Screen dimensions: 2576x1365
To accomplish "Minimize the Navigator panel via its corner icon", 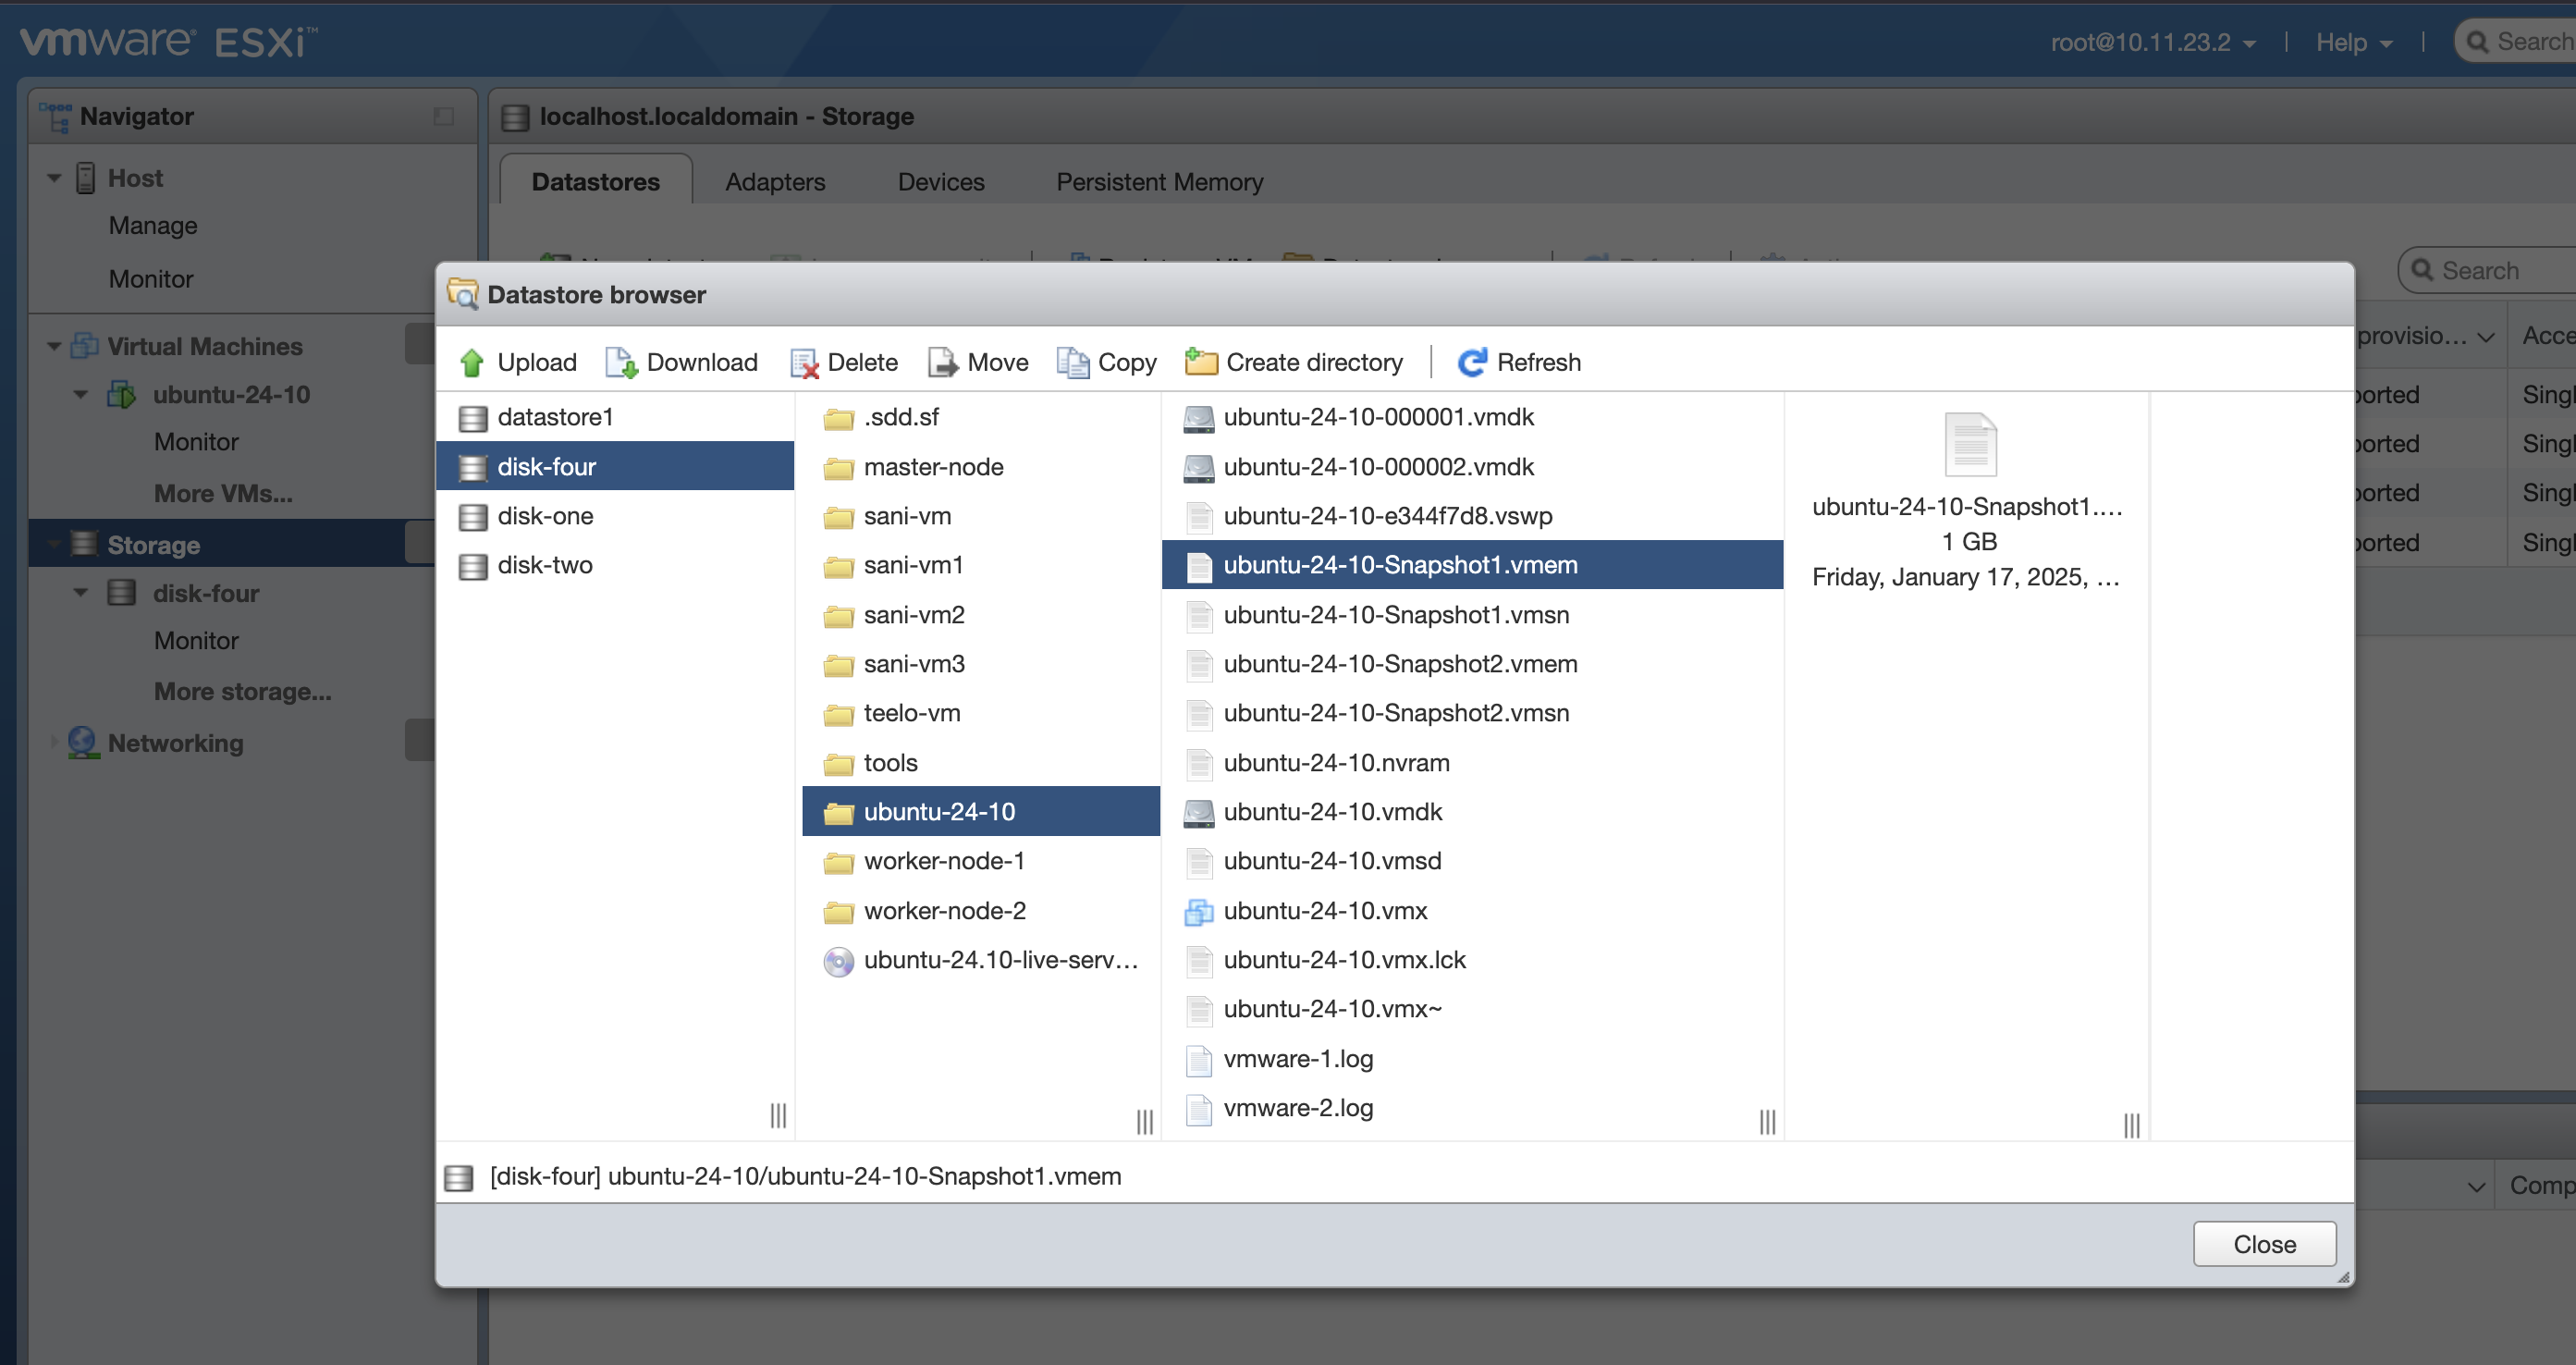I will coord(444,117).
